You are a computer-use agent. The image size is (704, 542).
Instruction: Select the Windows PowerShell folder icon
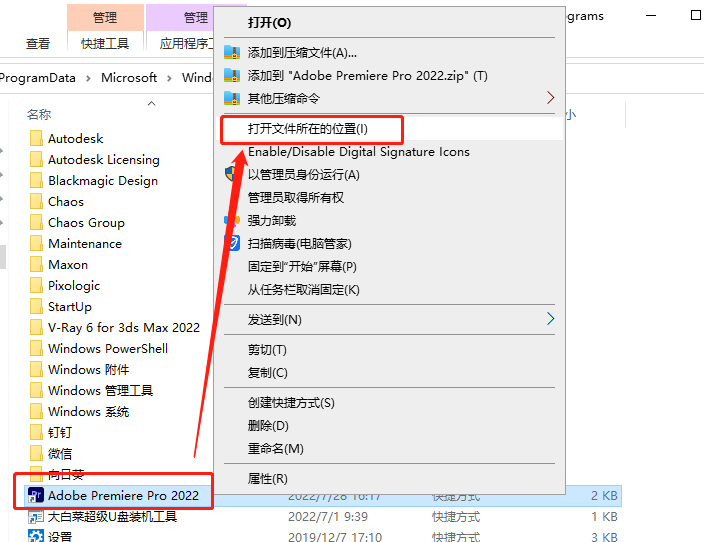pos(36,348)
